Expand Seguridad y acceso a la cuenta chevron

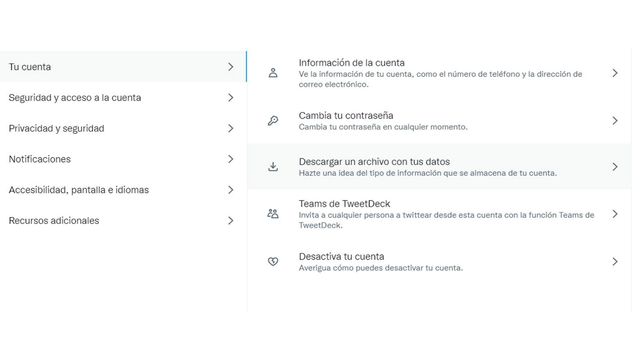pos(231,97)
